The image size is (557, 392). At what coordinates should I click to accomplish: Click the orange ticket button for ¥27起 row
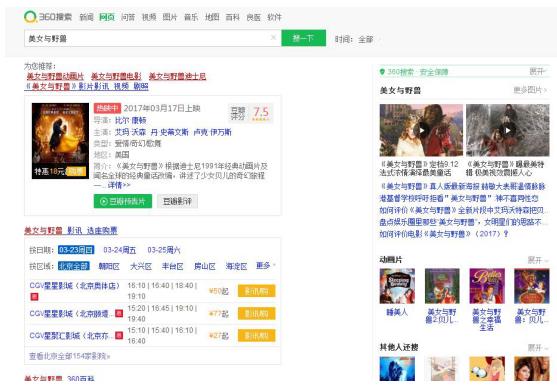256,336
